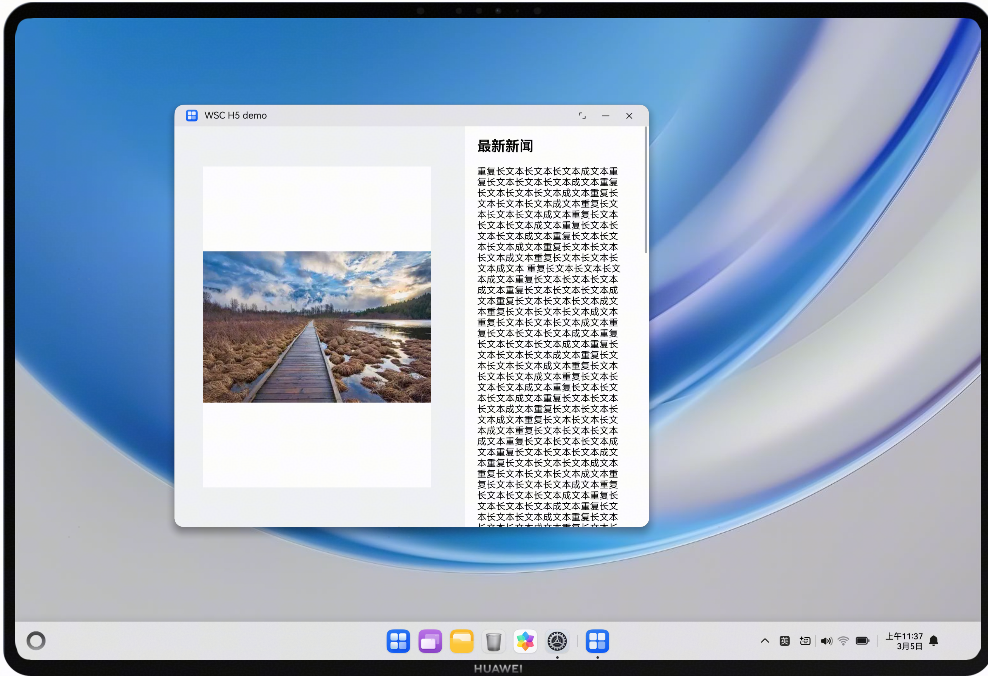Click the tray icon left of the speaker
Viewport: 988px width, 676px height.
(805, 641)
